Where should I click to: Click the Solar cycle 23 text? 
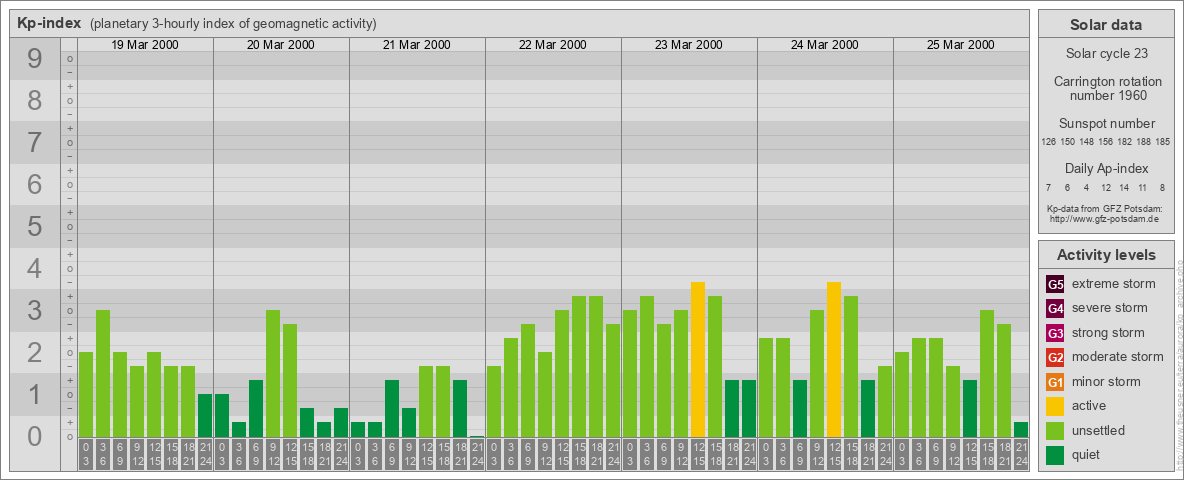click(1105, 54)
